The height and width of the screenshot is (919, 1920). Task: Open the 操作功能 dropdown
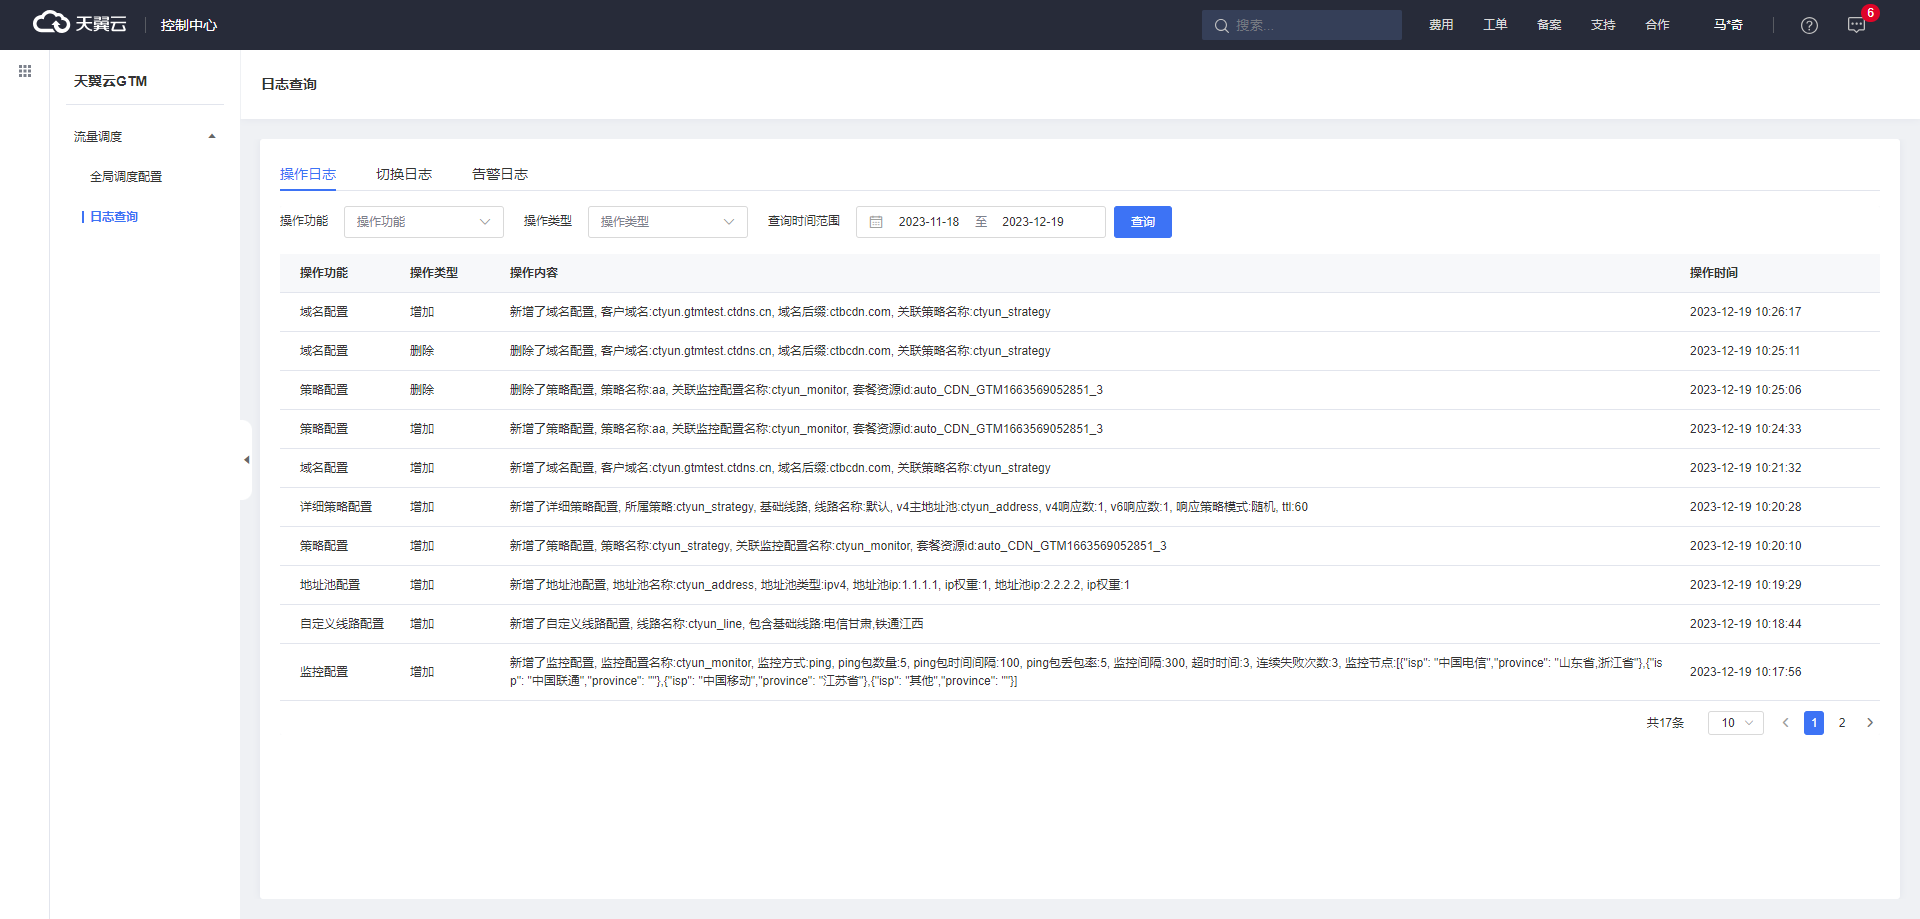click(x=424, y=222)
